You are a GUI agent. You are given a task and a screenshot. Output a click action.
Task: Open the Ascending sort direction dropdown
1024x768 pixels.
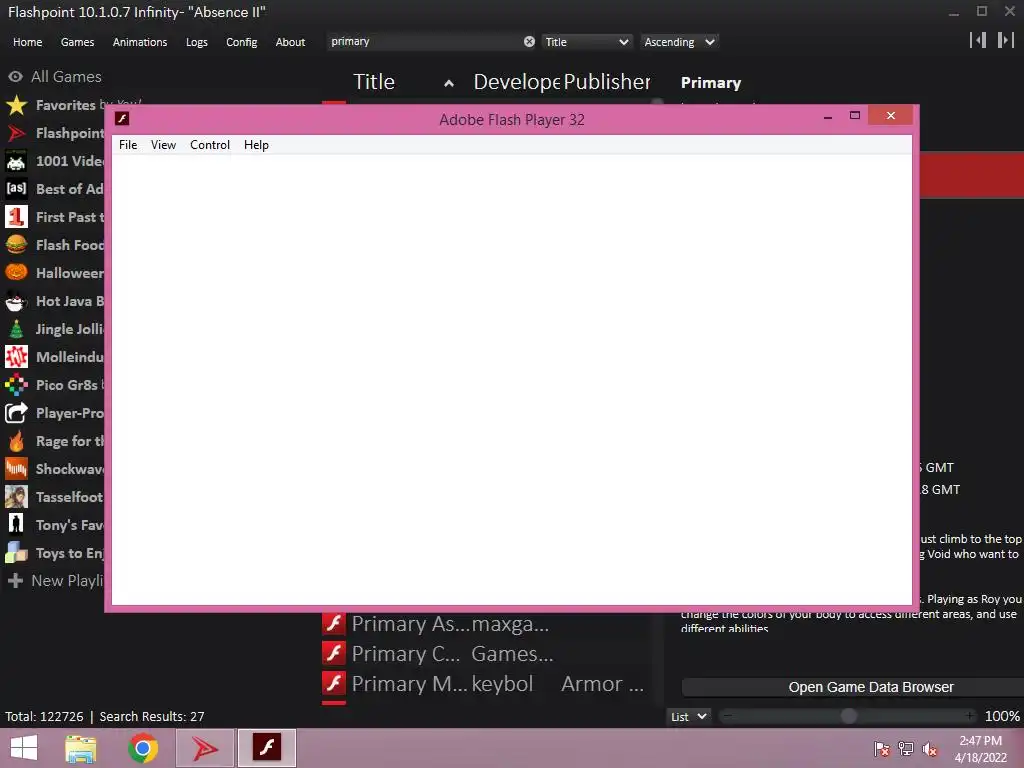point(679,42)
